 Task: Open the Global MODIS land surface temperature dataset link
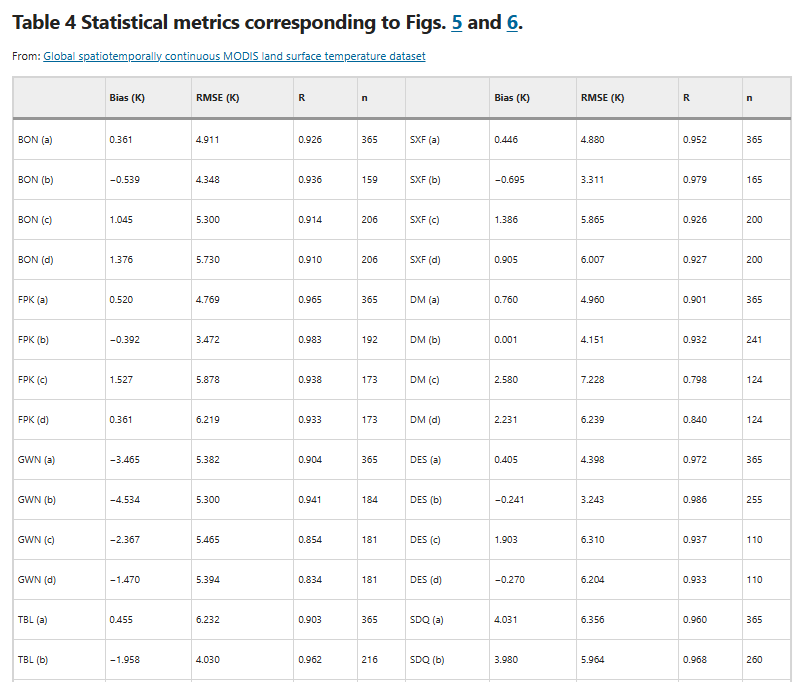tap(234, 56)
